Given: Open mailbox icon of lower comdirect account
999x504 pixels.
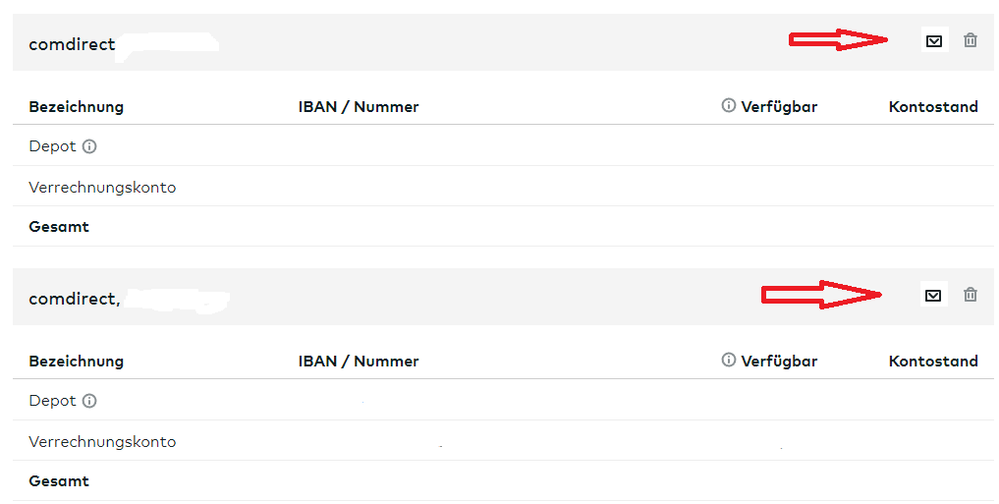Looking at the screenshot, I should 933,295.
